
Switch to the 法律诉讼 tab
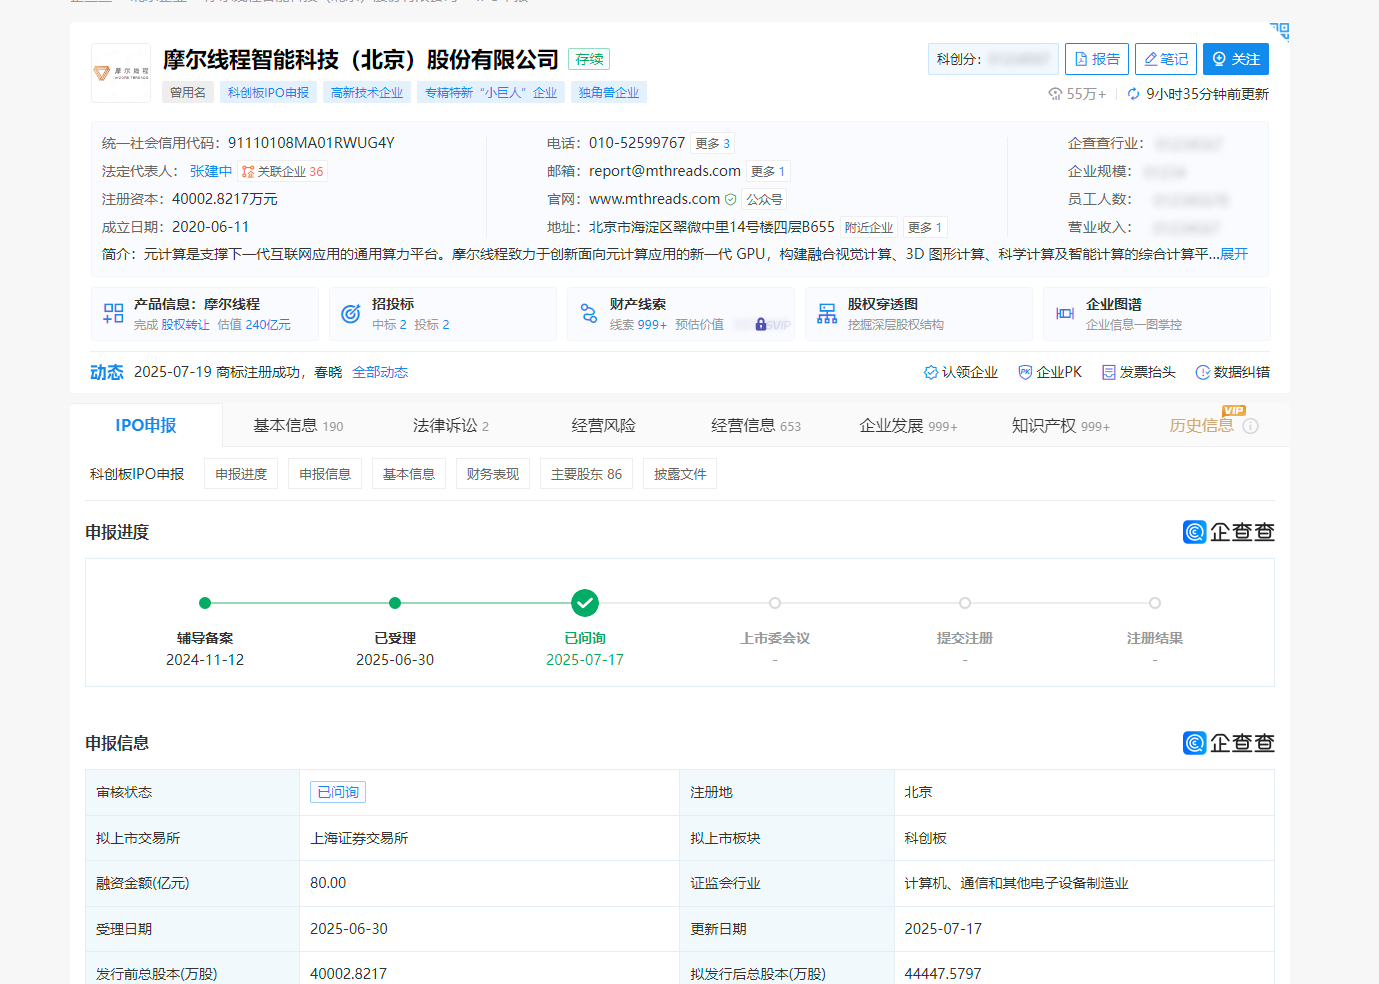[x=451, y=425]
